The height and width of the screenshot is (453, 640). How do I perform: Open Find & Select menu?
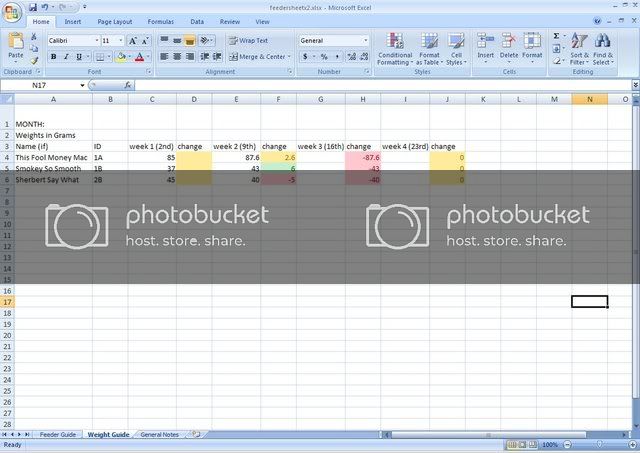[603, 48]
